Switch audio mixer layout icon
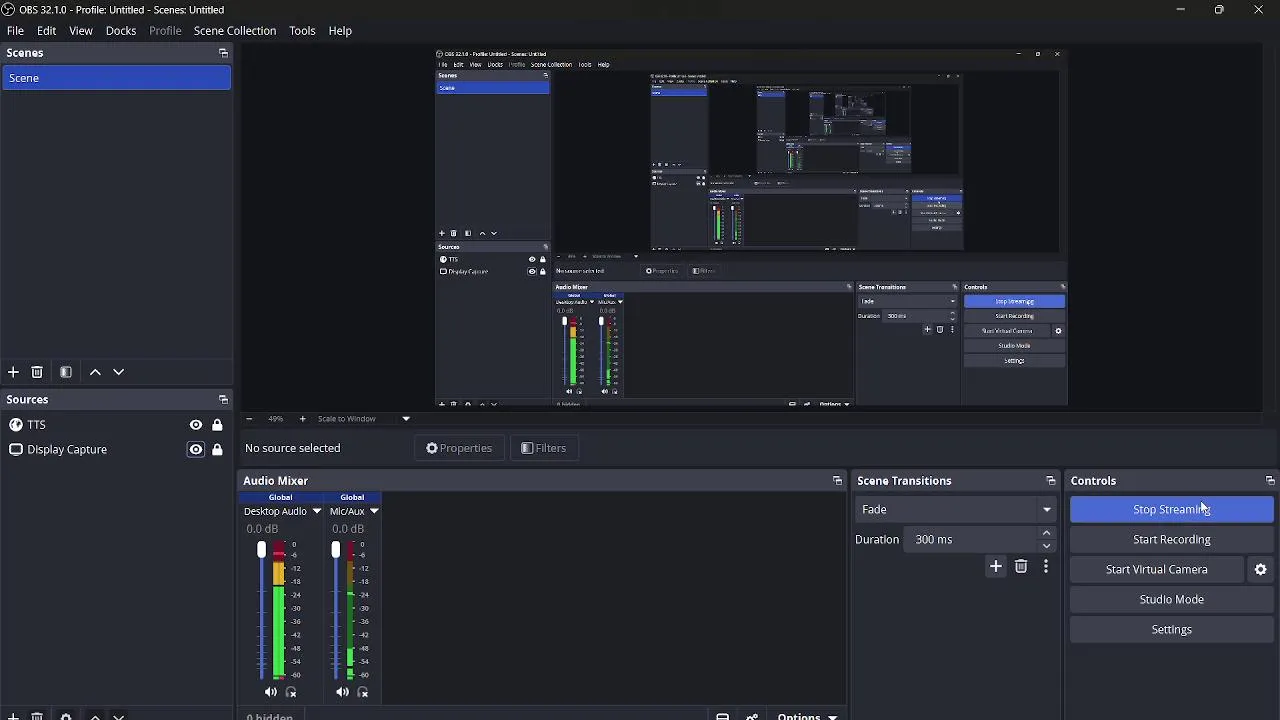Viewport: 1280px width, 720px height. [x=722, y=716]
